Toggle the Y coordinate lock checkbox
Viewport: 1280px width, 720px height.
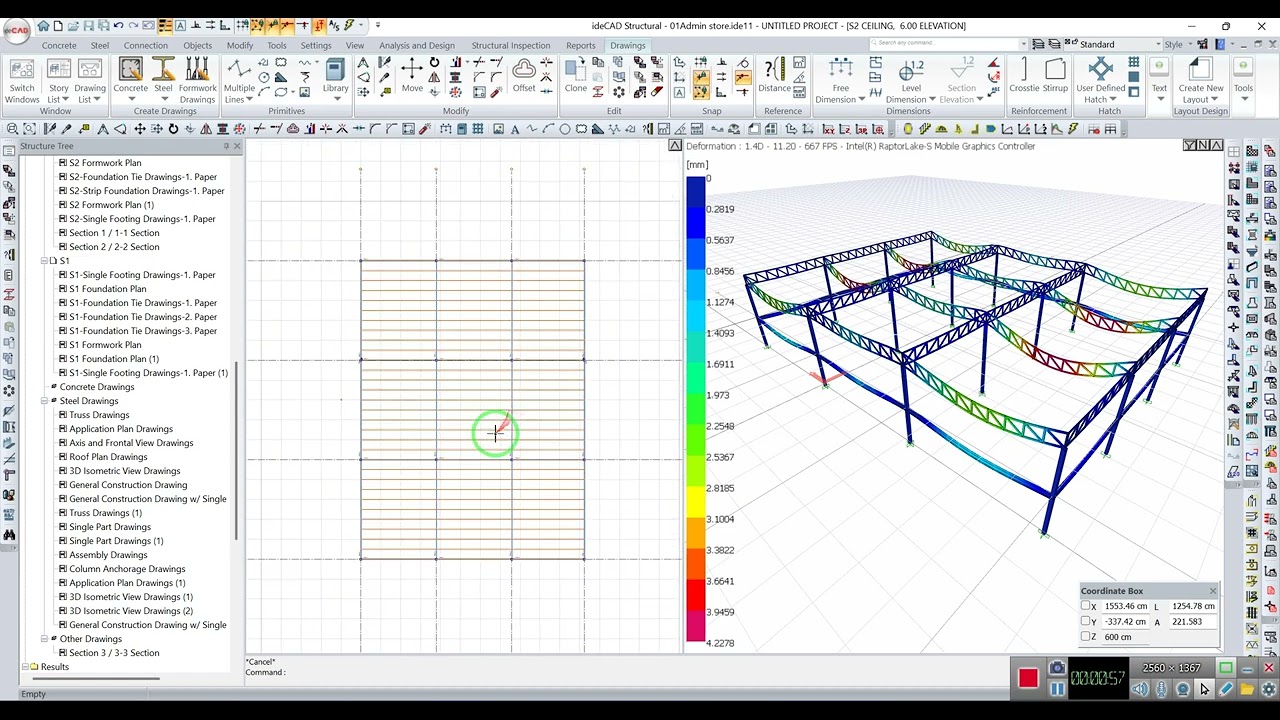tap(1085, 621)
